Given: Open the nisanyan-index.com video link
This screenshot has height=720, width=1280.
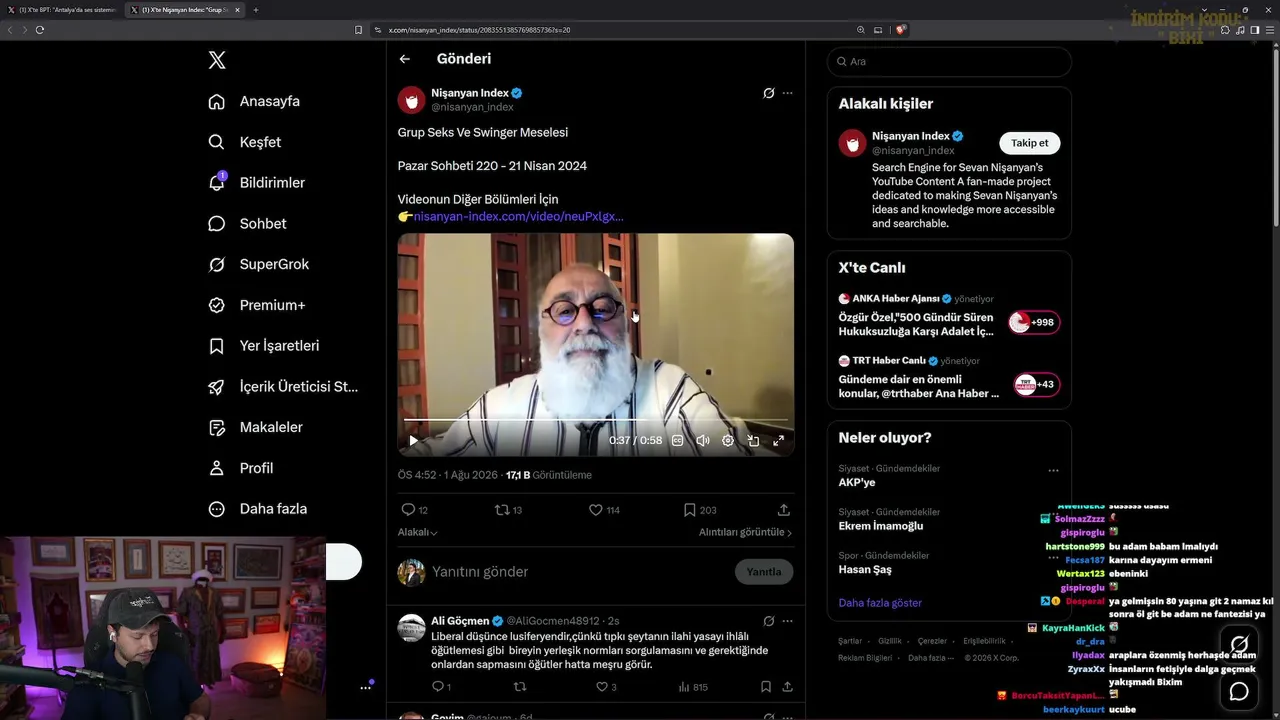Looking at the screenshot, I should [x=518, y=216].
